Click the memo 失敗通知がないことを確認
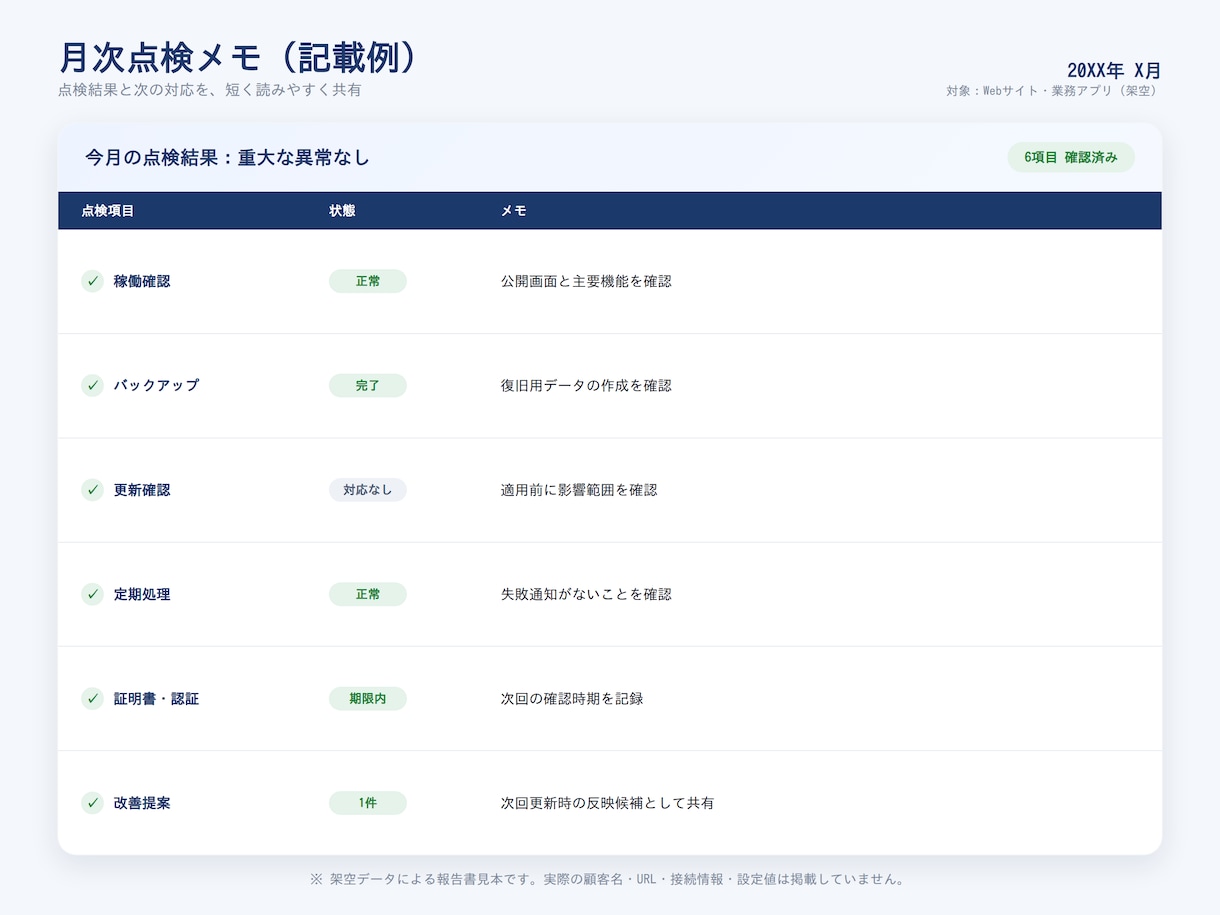1220x915 pixels. 586,594
